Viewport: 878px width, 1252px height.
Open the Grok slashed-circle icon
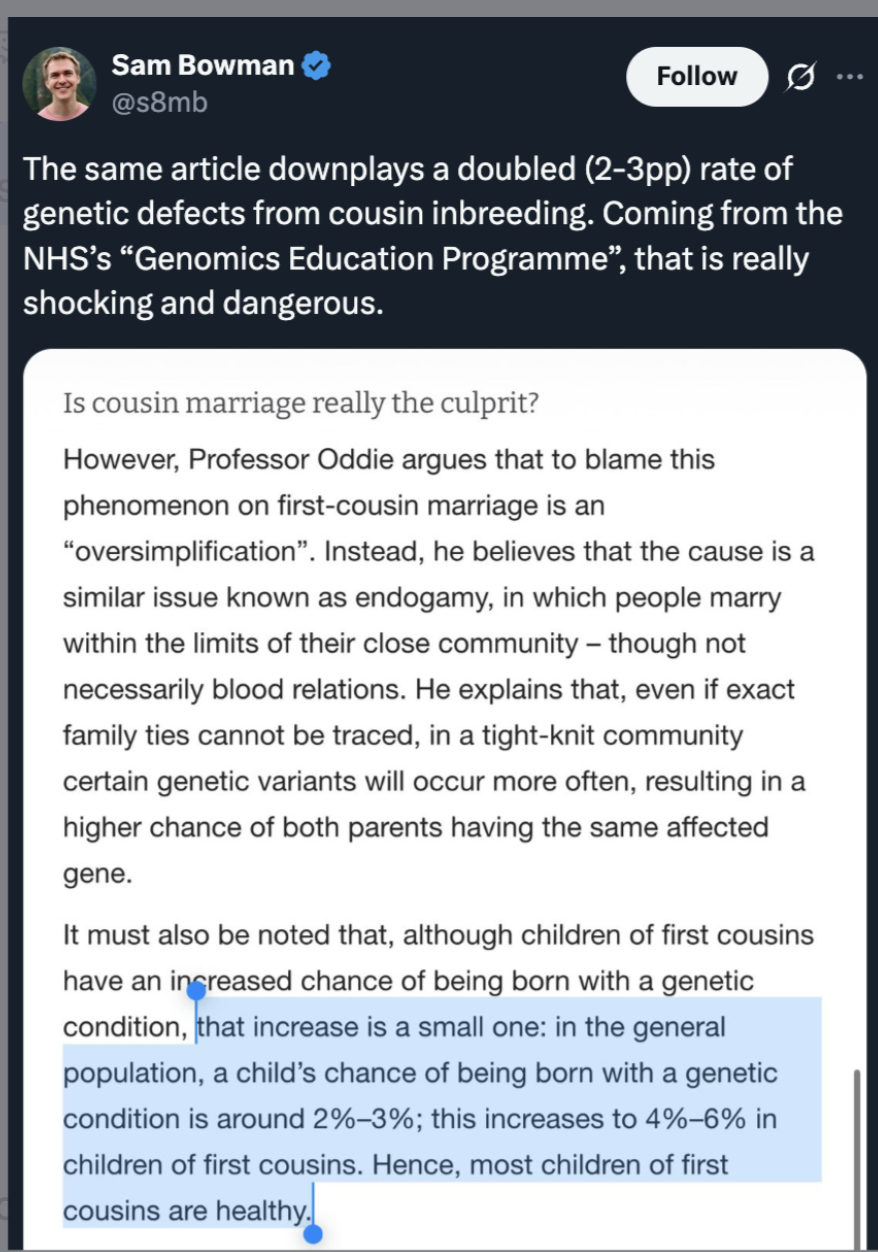pos(800,77)
